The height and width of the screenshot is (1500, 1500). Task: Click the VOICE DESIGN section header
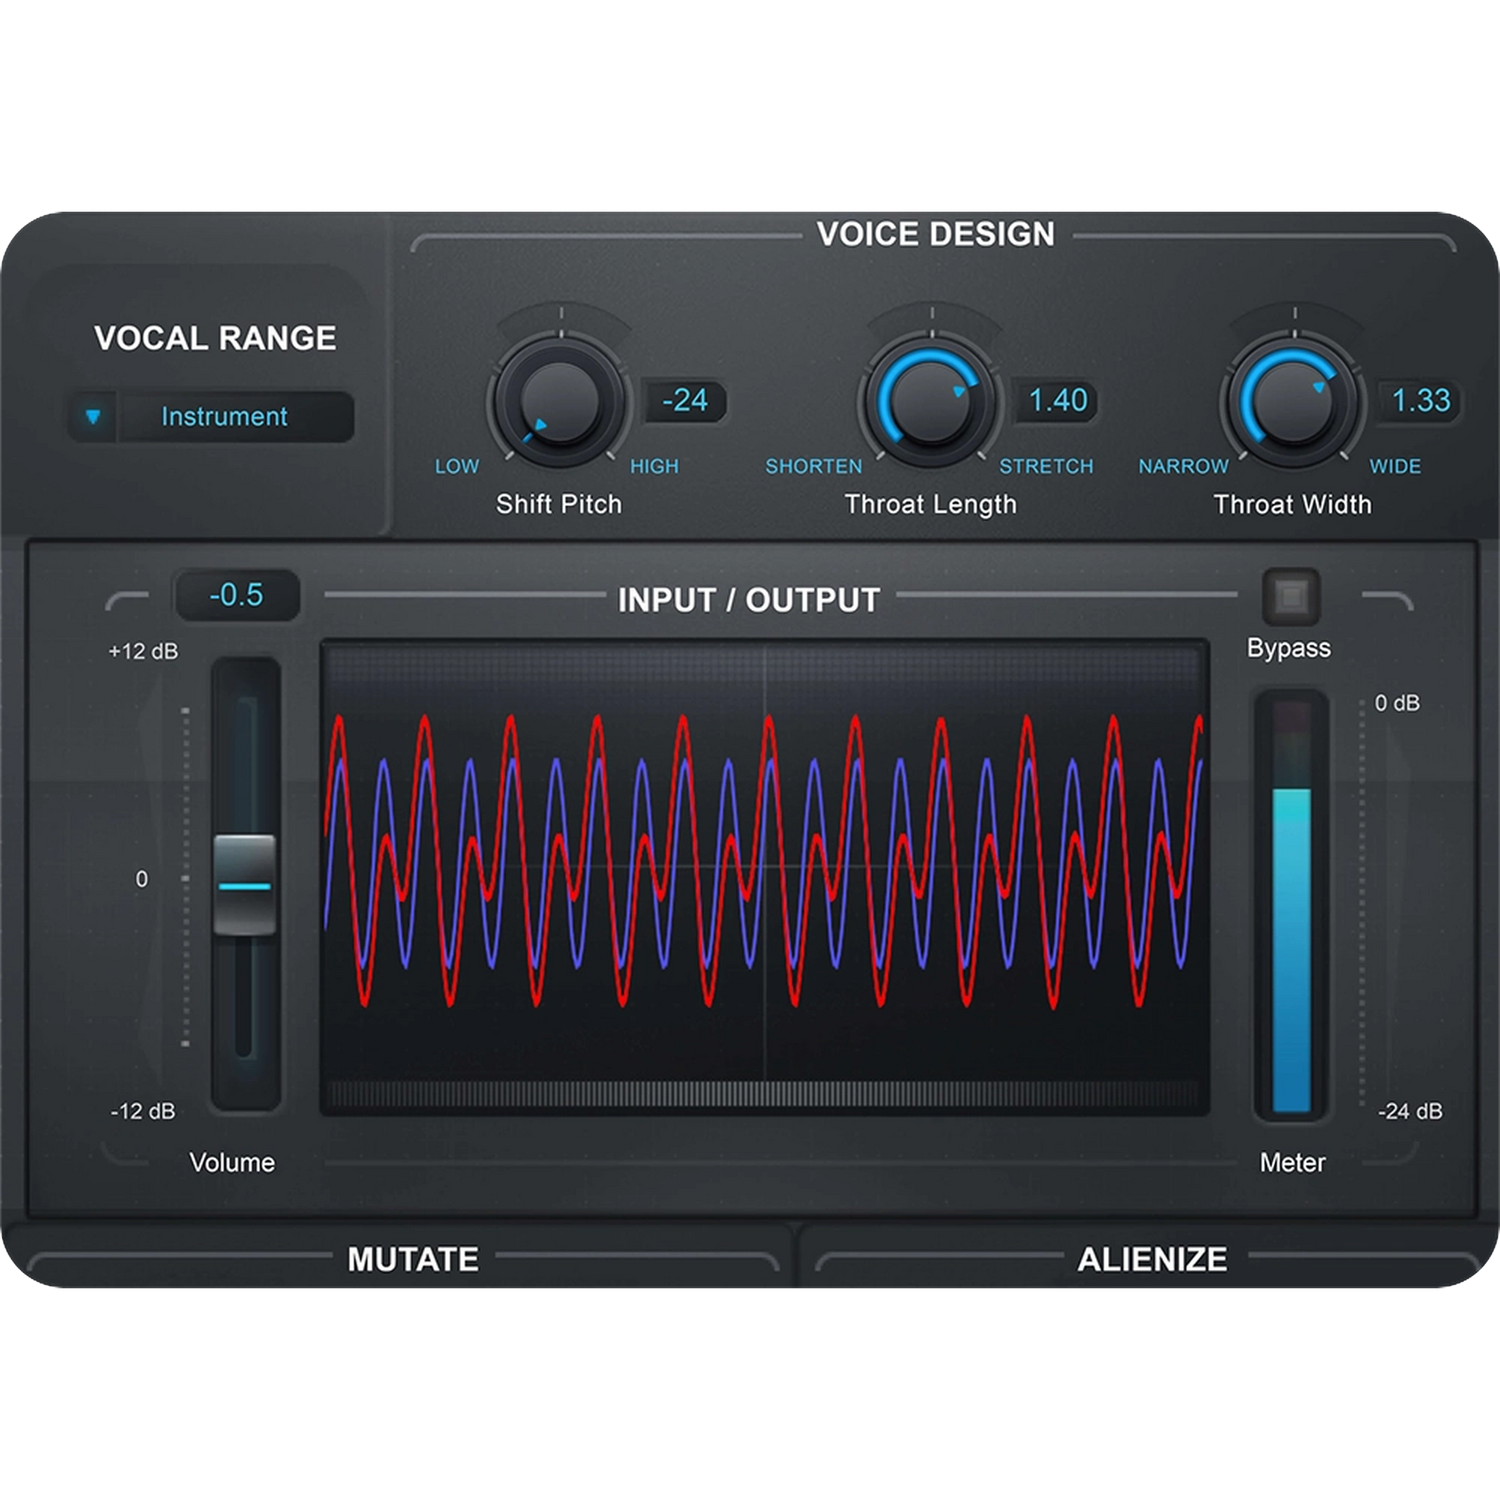935,234
